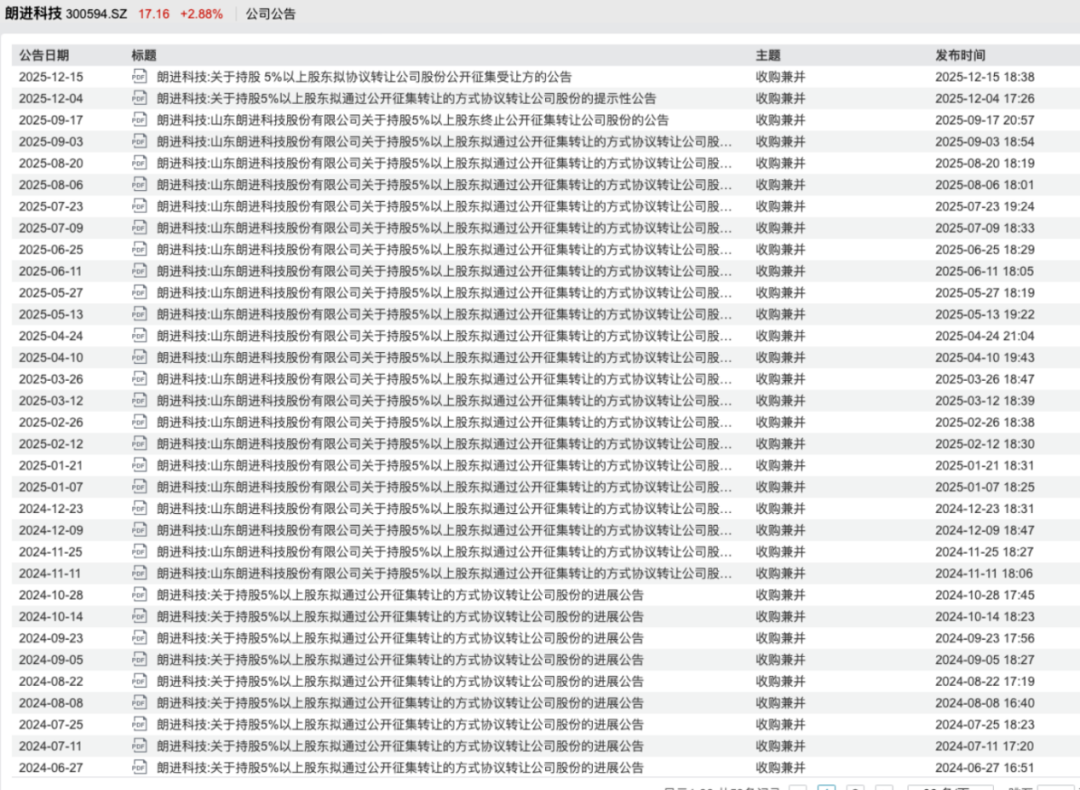Select date cell 2025-06-25

click(x=51, y=249)
